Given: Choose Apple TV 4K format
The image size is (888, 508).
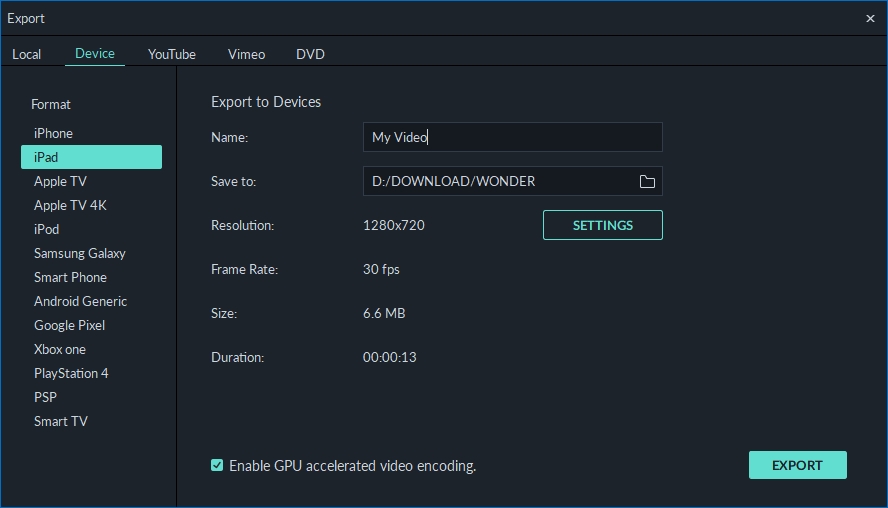Looking at the screenshot, I should pyautogui.click(x=70, y=205).
